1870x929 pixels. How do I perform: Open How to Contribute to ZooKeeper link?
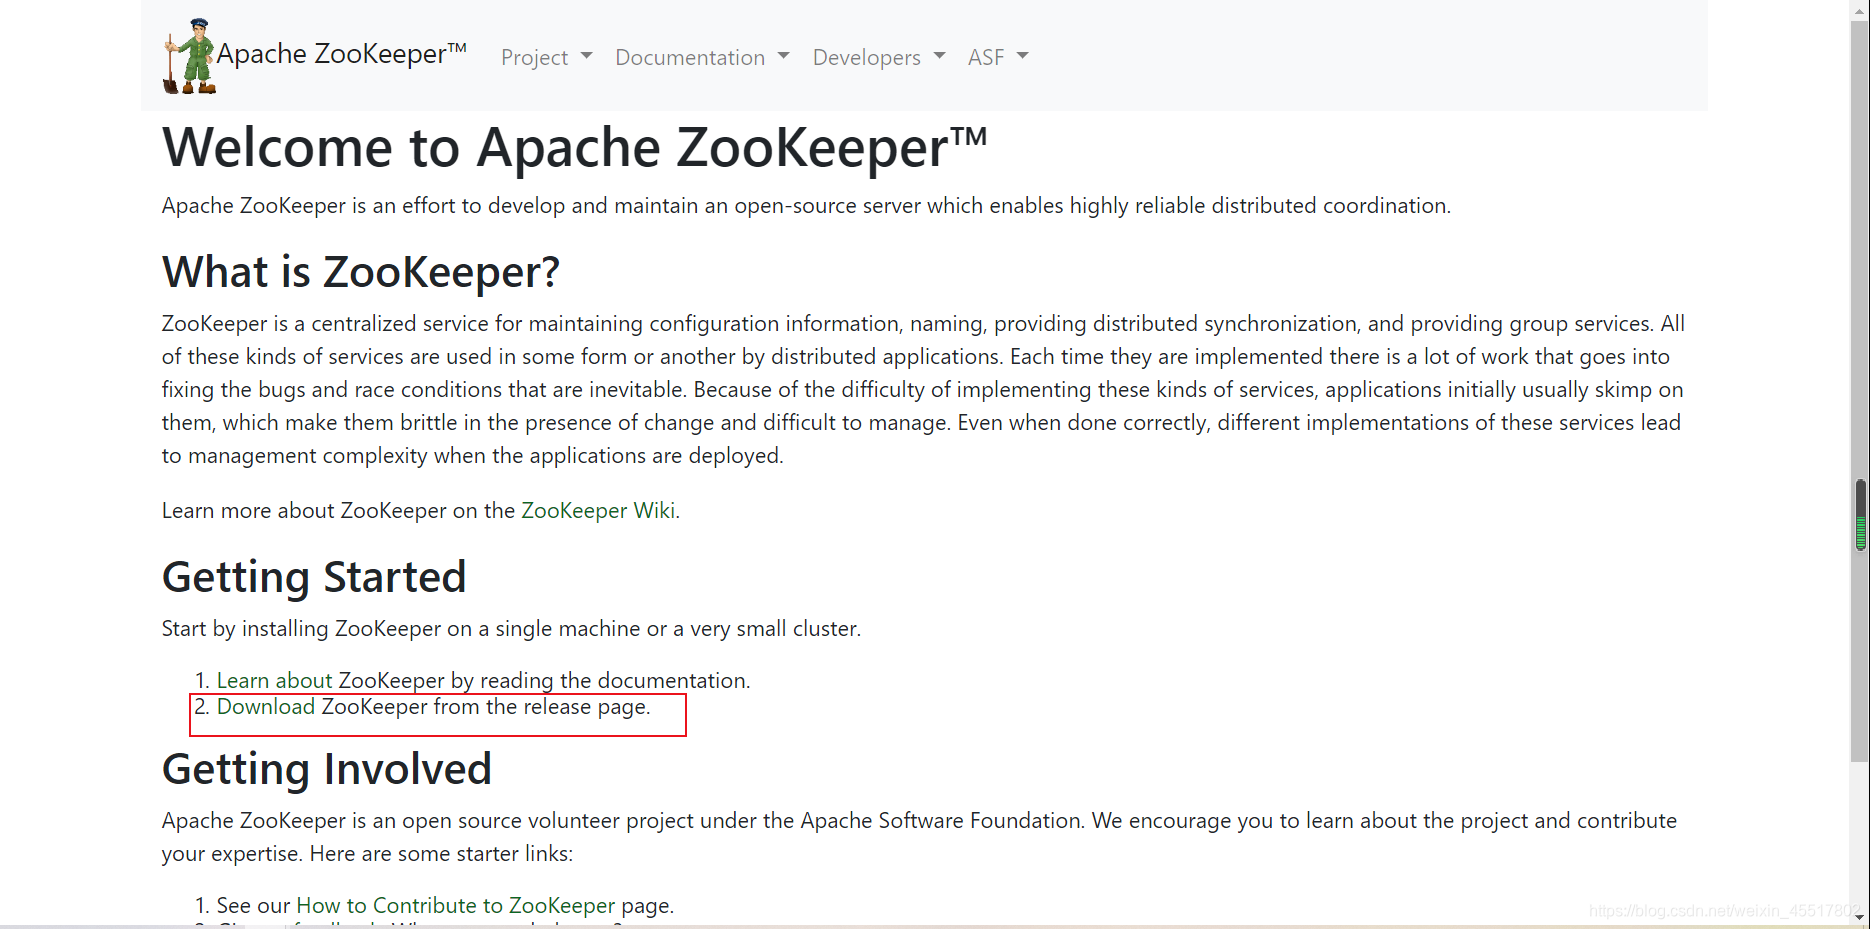[455, 905]
